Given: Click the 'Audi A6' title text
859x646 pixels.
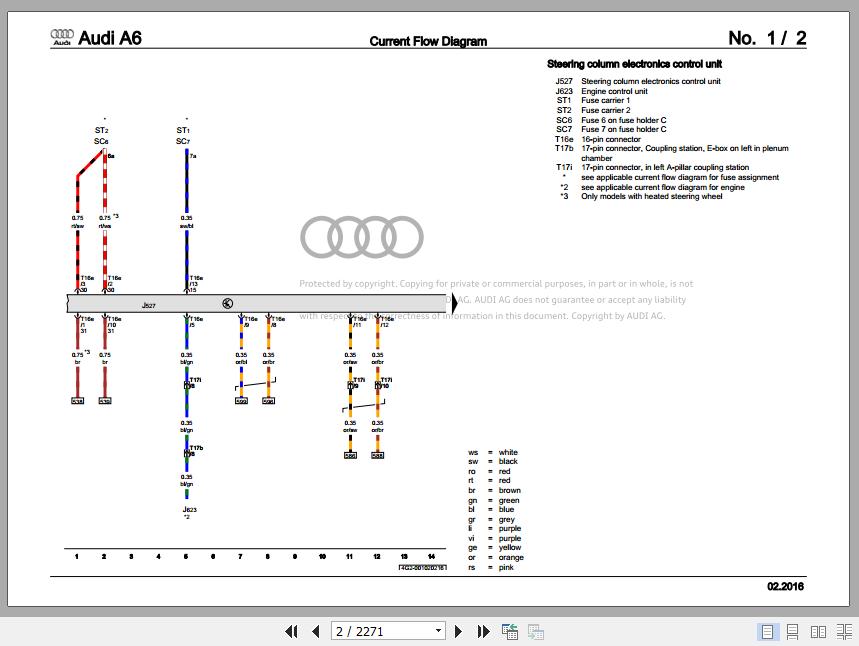Looking at the screenshot, I should tap(110, 38).
